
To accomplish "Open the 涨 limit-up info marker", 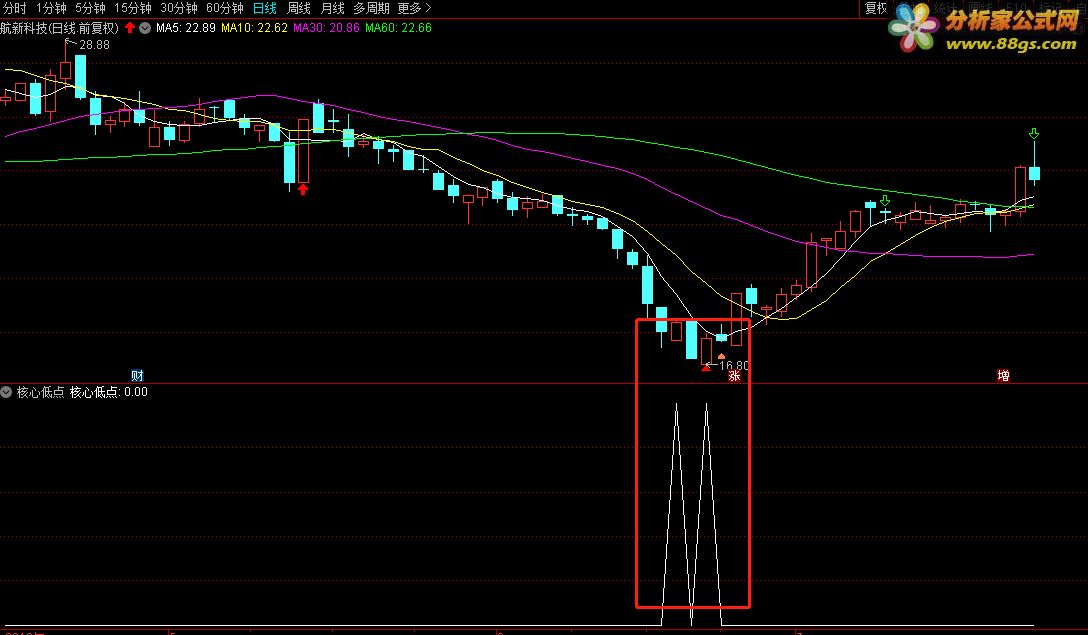I will click(734, 375).
